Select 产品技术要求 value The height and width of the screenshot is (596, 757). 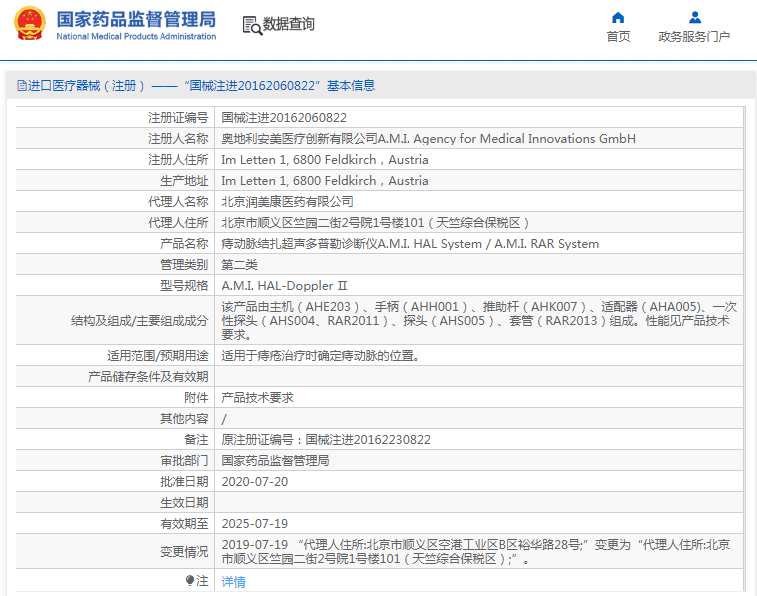tap(257, 398)
